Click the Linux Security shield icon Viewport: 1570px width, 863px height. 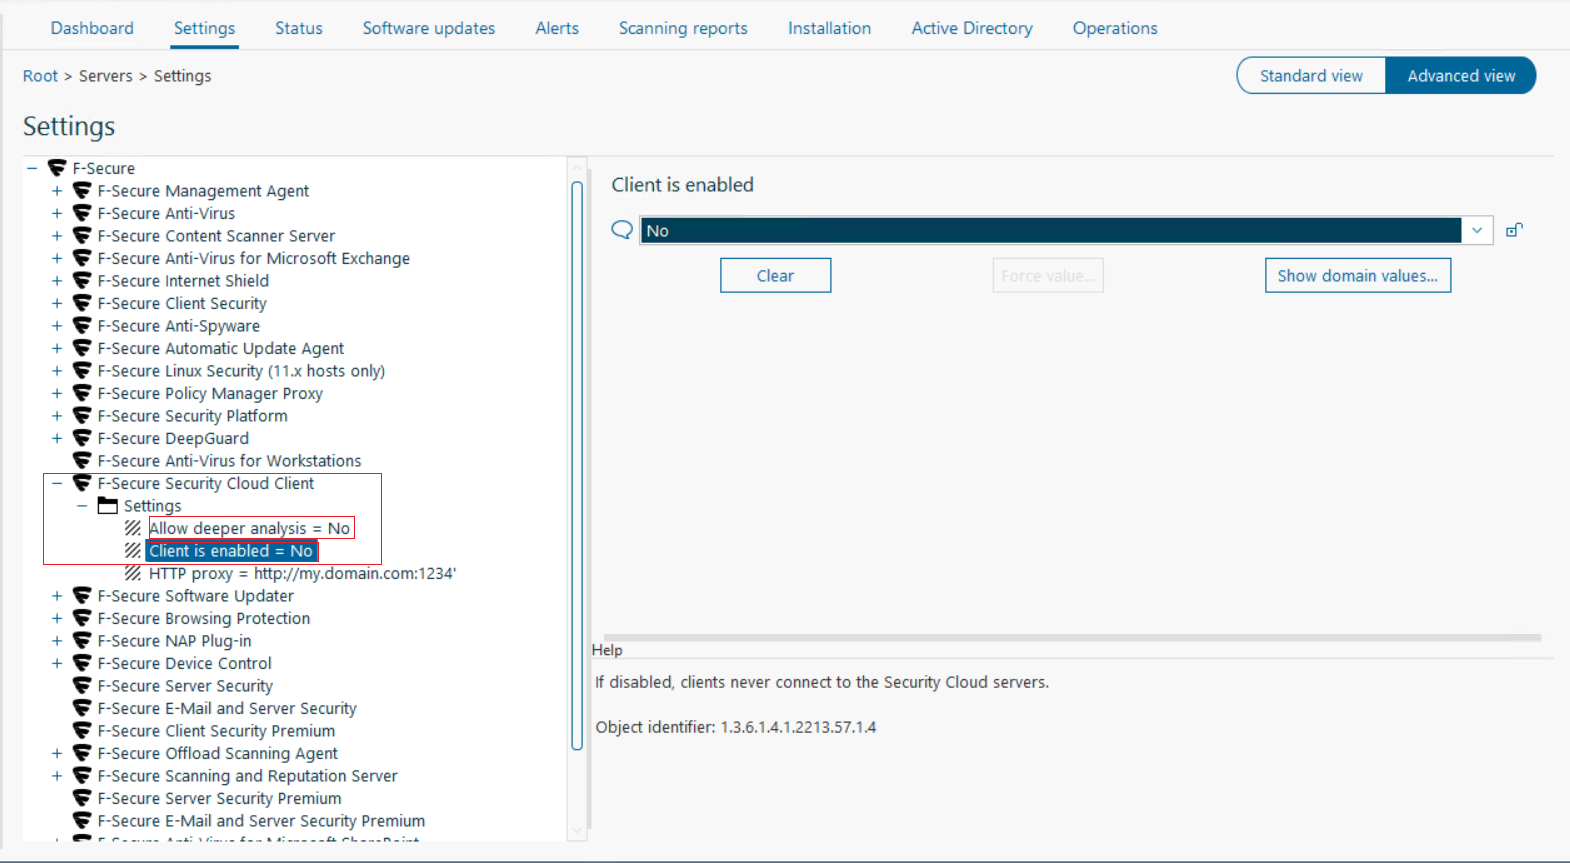[82, 371]
